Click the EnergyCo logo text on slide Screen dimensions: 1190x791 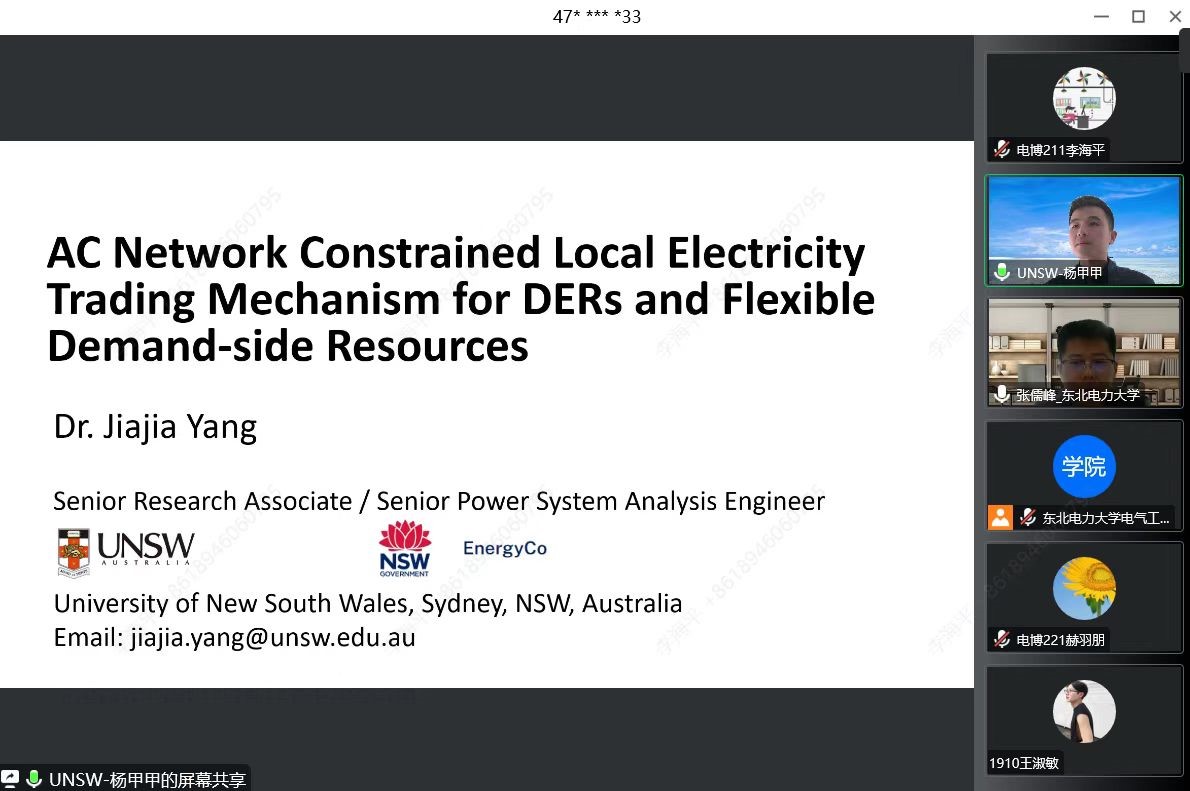pyautogui.click(x=505, y=548)
